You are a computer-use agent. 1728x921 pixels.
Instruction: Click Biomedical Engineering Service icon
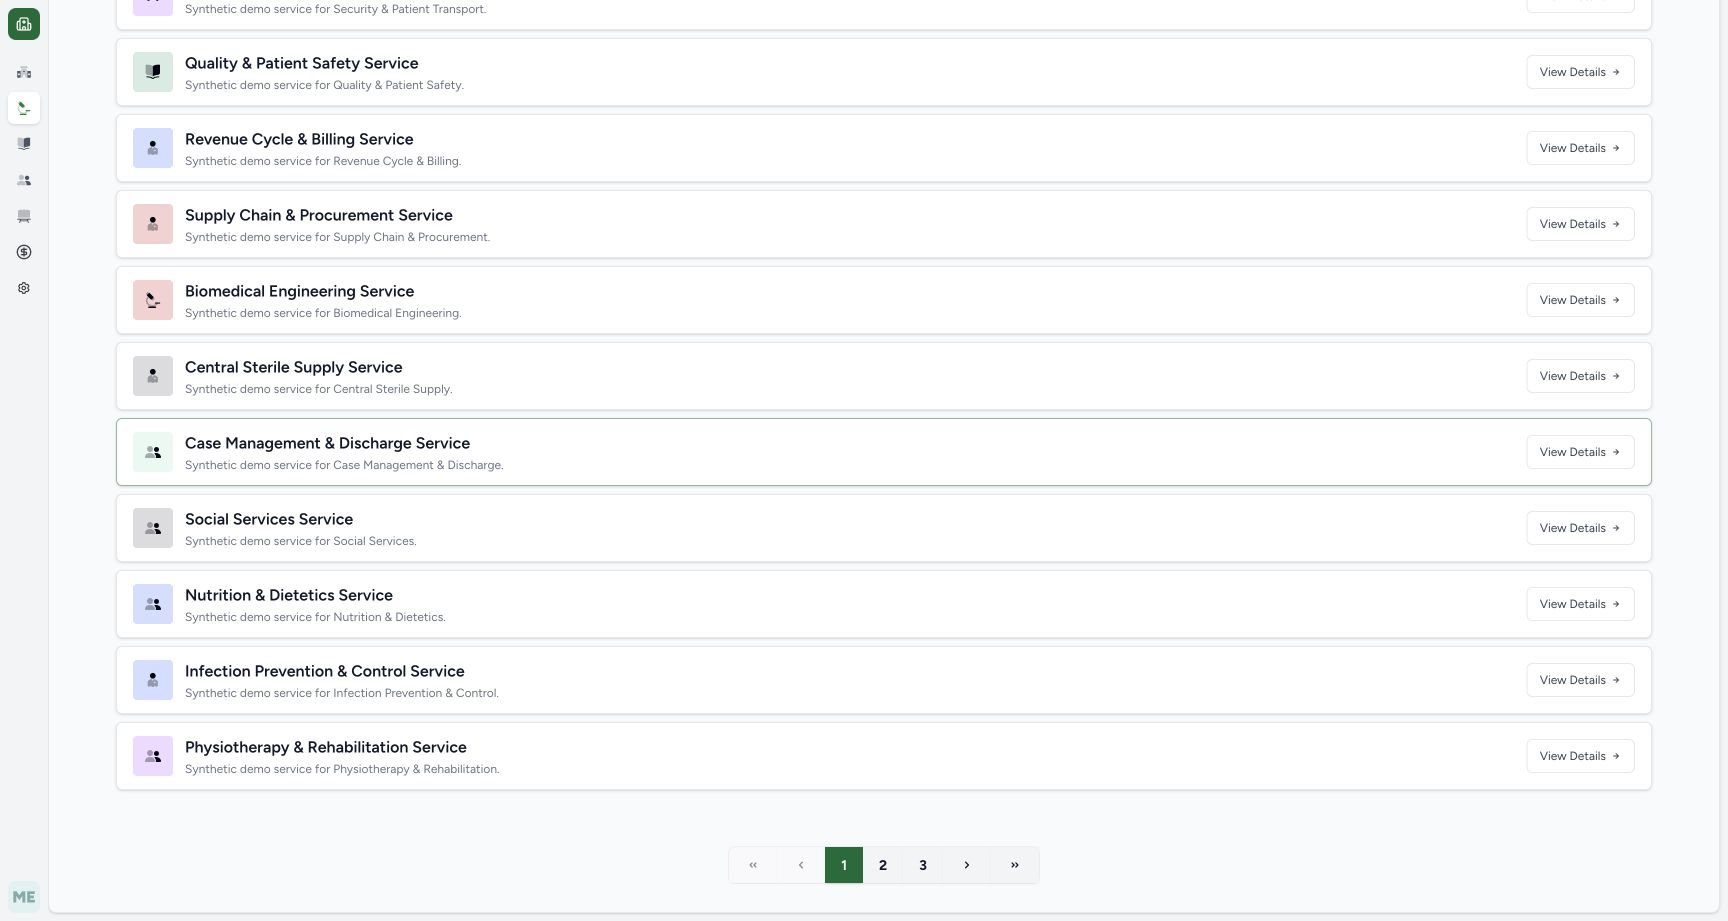point(153,300)
